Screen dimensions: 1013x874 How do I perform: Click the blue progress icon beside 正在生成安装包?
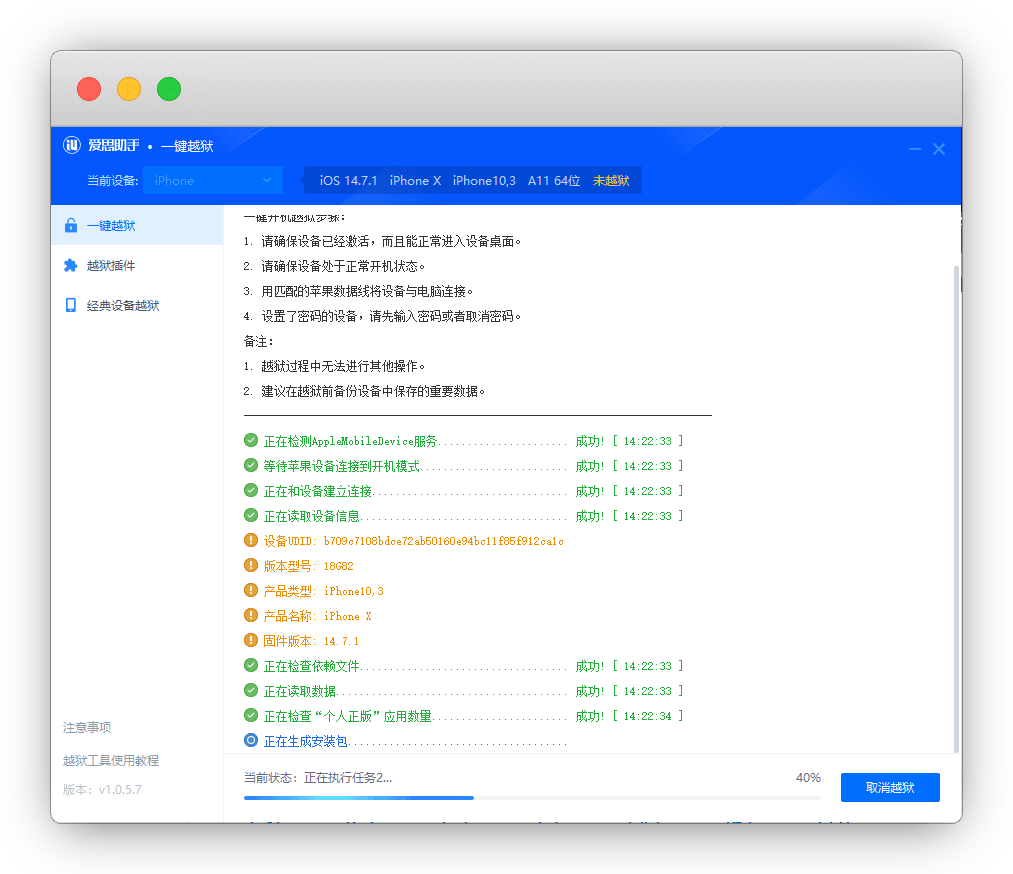(251, 740)
